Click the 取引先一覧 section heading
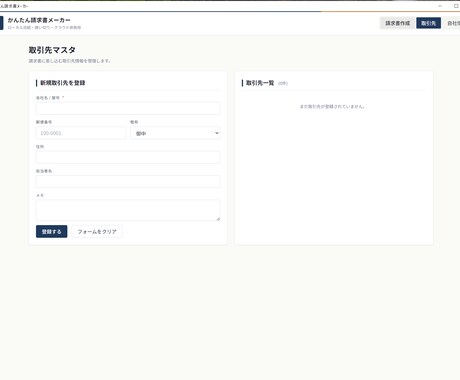Image resolution: width=460 pixels, height=380 pixels. click(x=260, y=83)
